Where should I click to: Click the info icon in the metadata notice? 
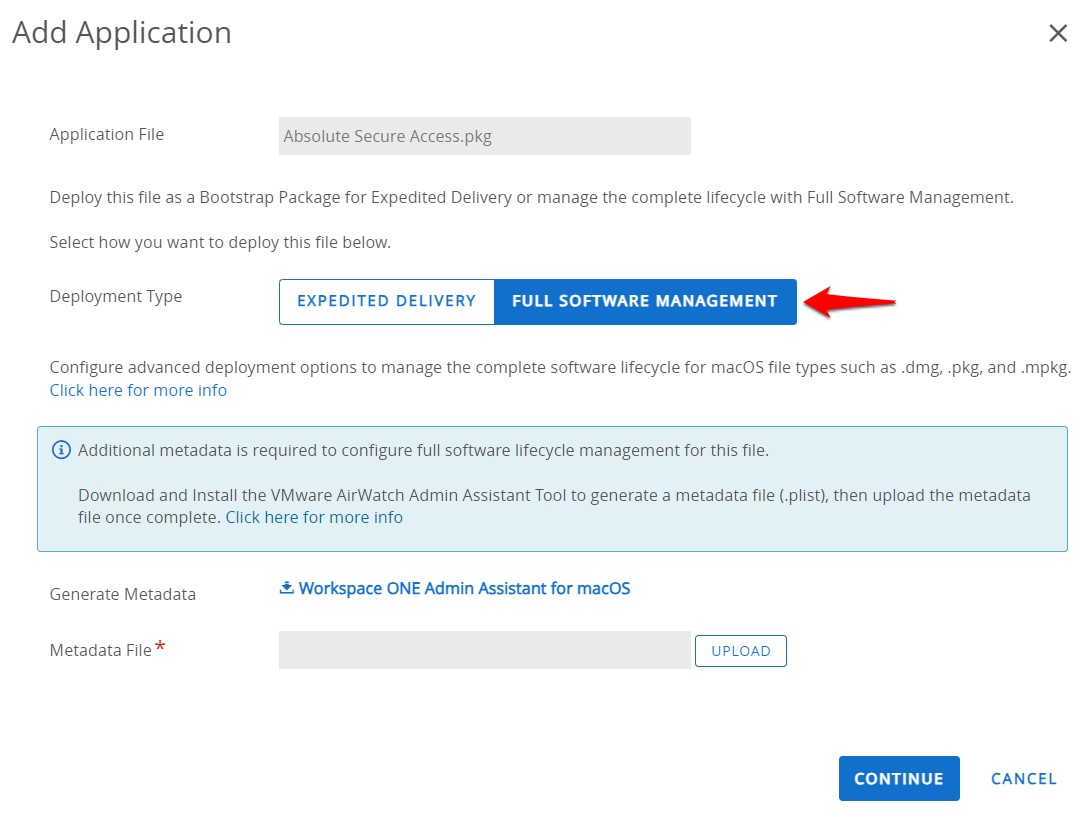(x=62, y=450)
